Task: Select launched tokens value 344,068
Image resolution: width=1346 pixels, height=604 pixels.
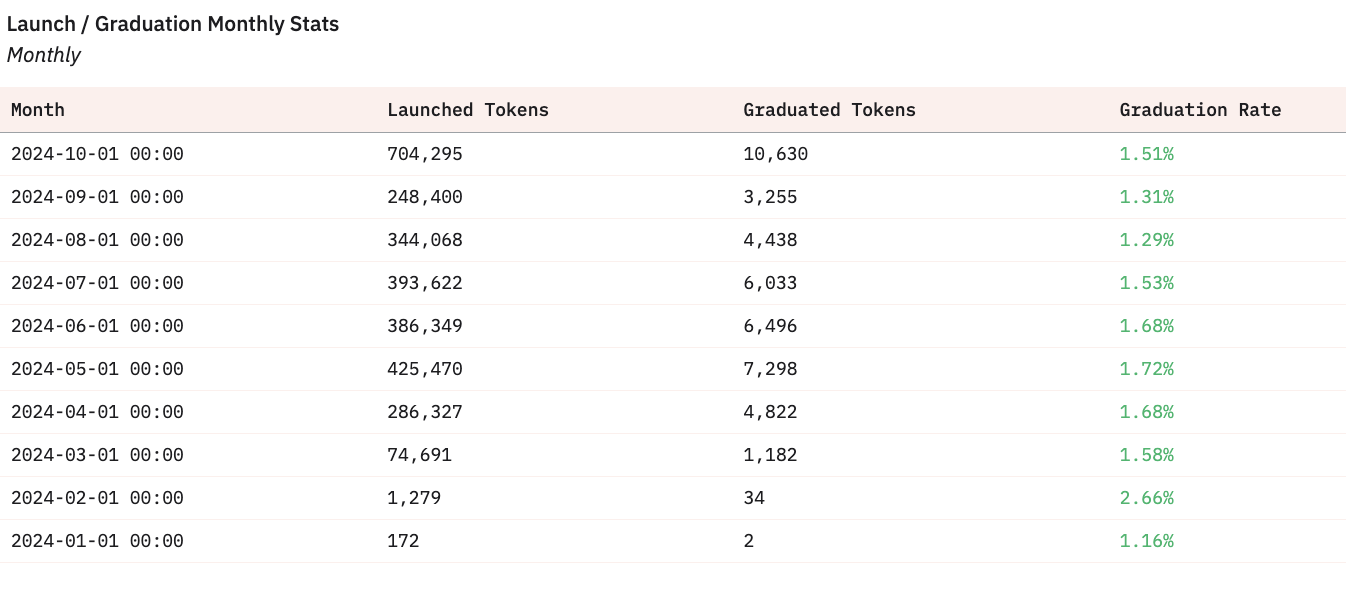Action: click(x=425, y=240)
